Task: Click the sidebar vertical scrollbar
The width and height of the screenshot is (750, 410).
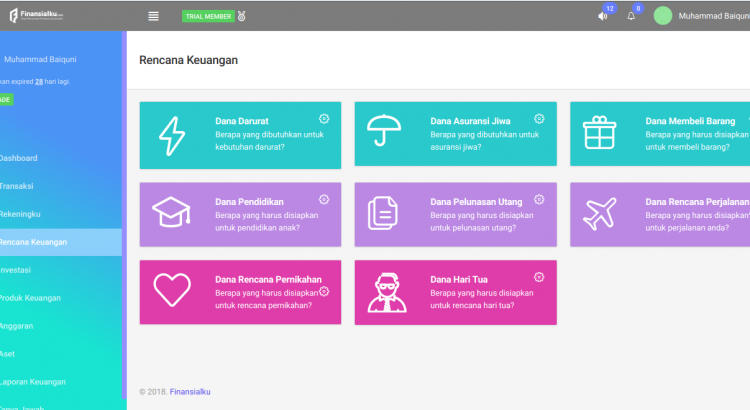Action: click(x=124, y=215)
